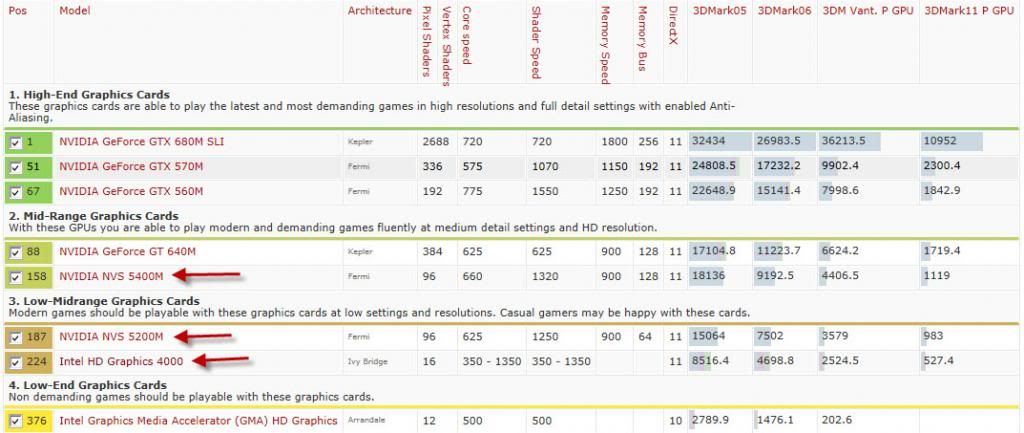The width and height of the screenshot is (1024, 433).
Task: Open NVIDIA GeForce GTX 560M link
Action: click(131, 191)
